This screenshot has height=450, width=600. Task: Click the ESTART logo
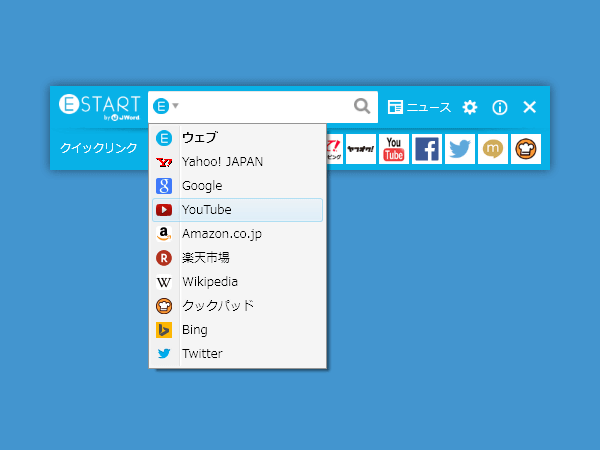coord(99,107)
